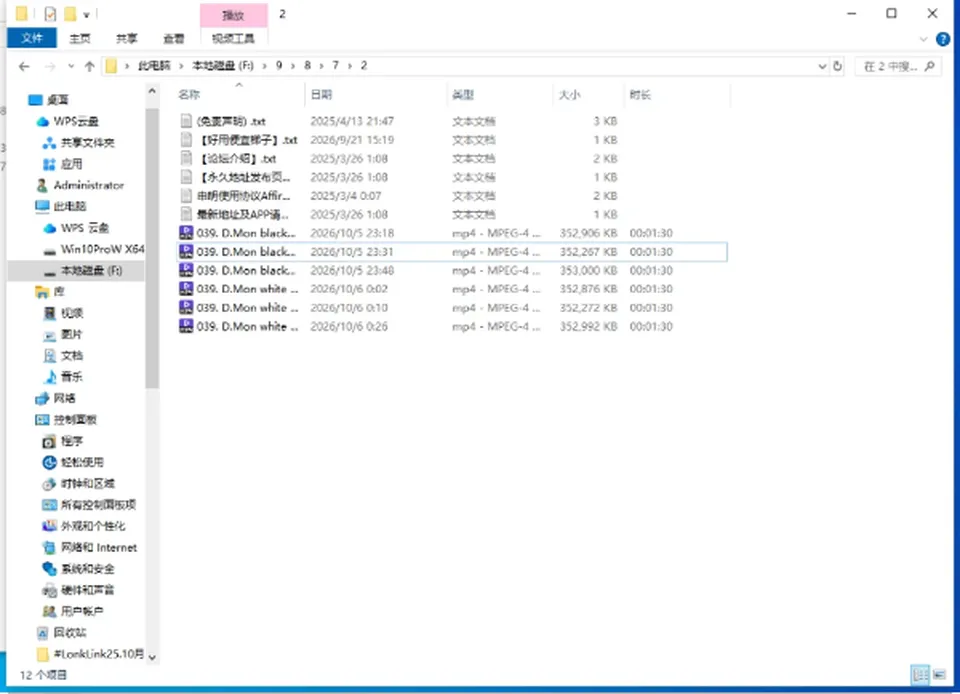The image size is (960, 694).
Task: Select the 【好用便宜梯子】.txt file
Action: [x=452, y=140]
